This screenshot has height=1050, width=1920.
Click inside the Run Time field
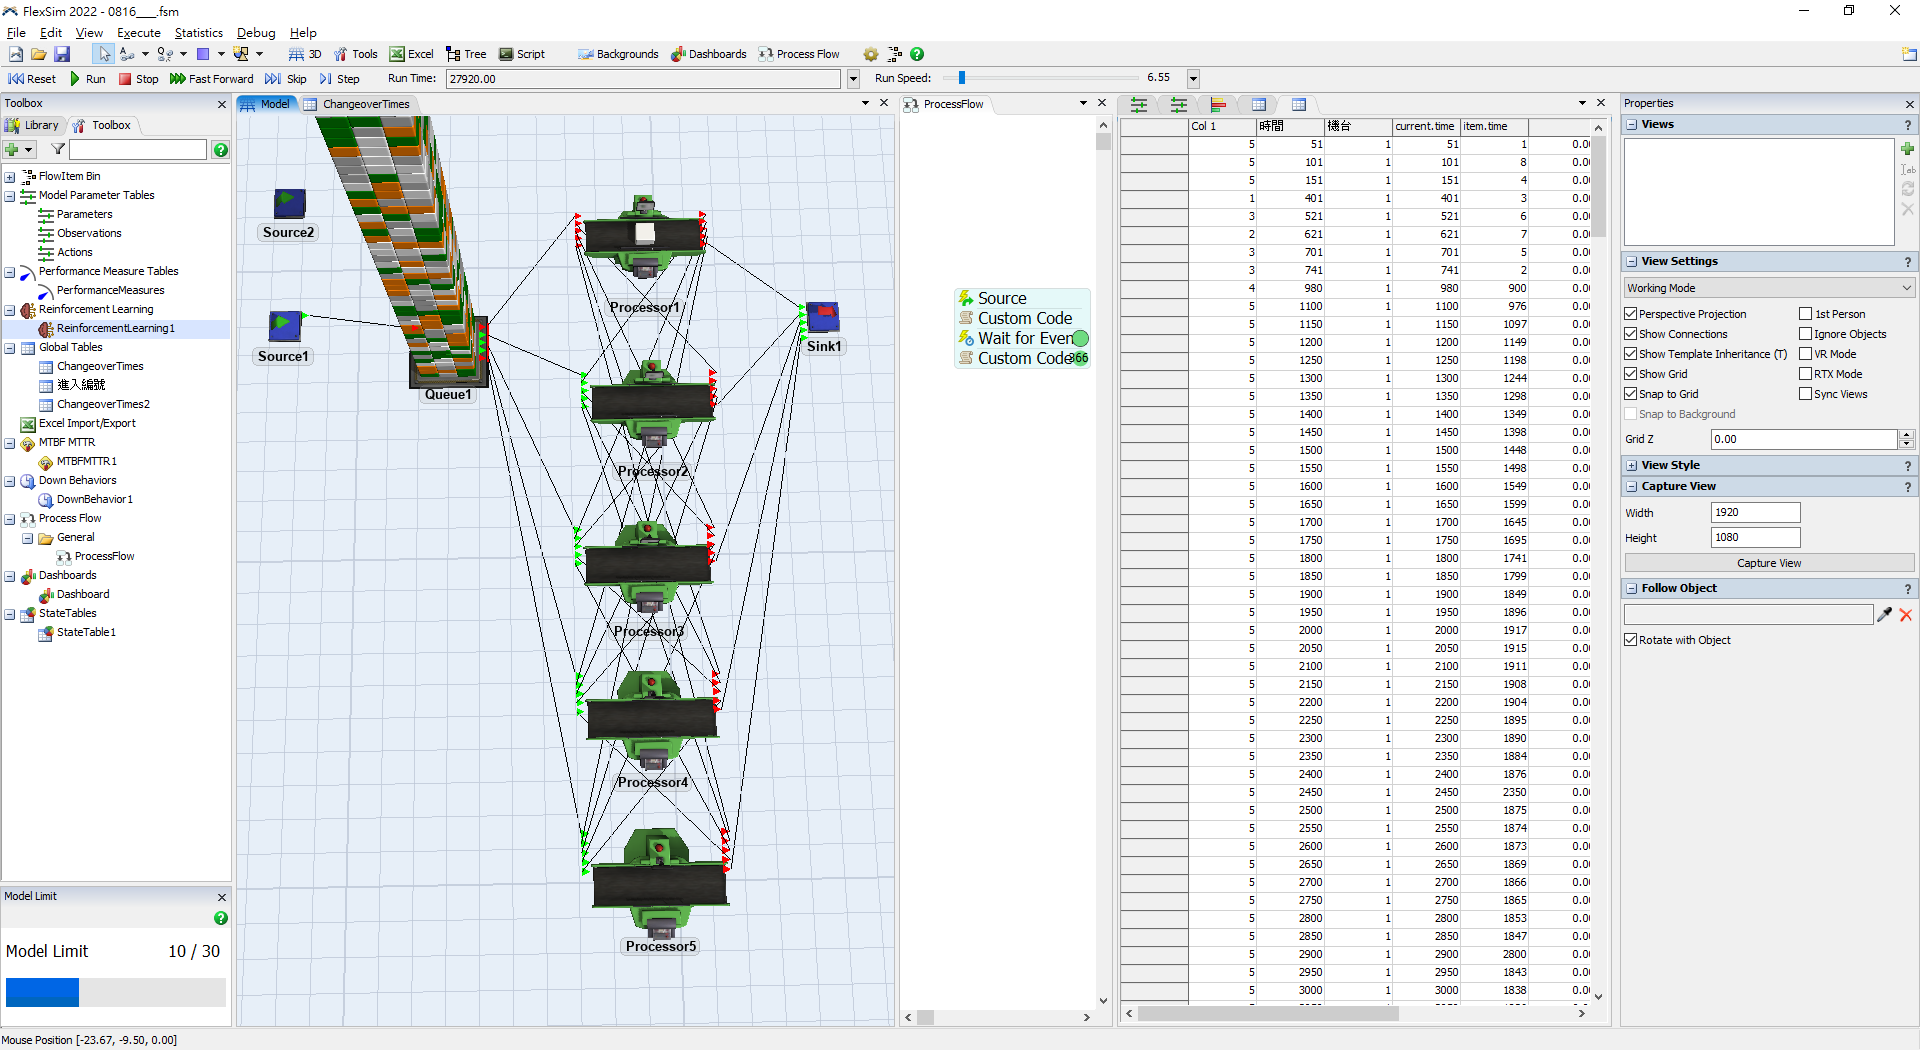640,77
